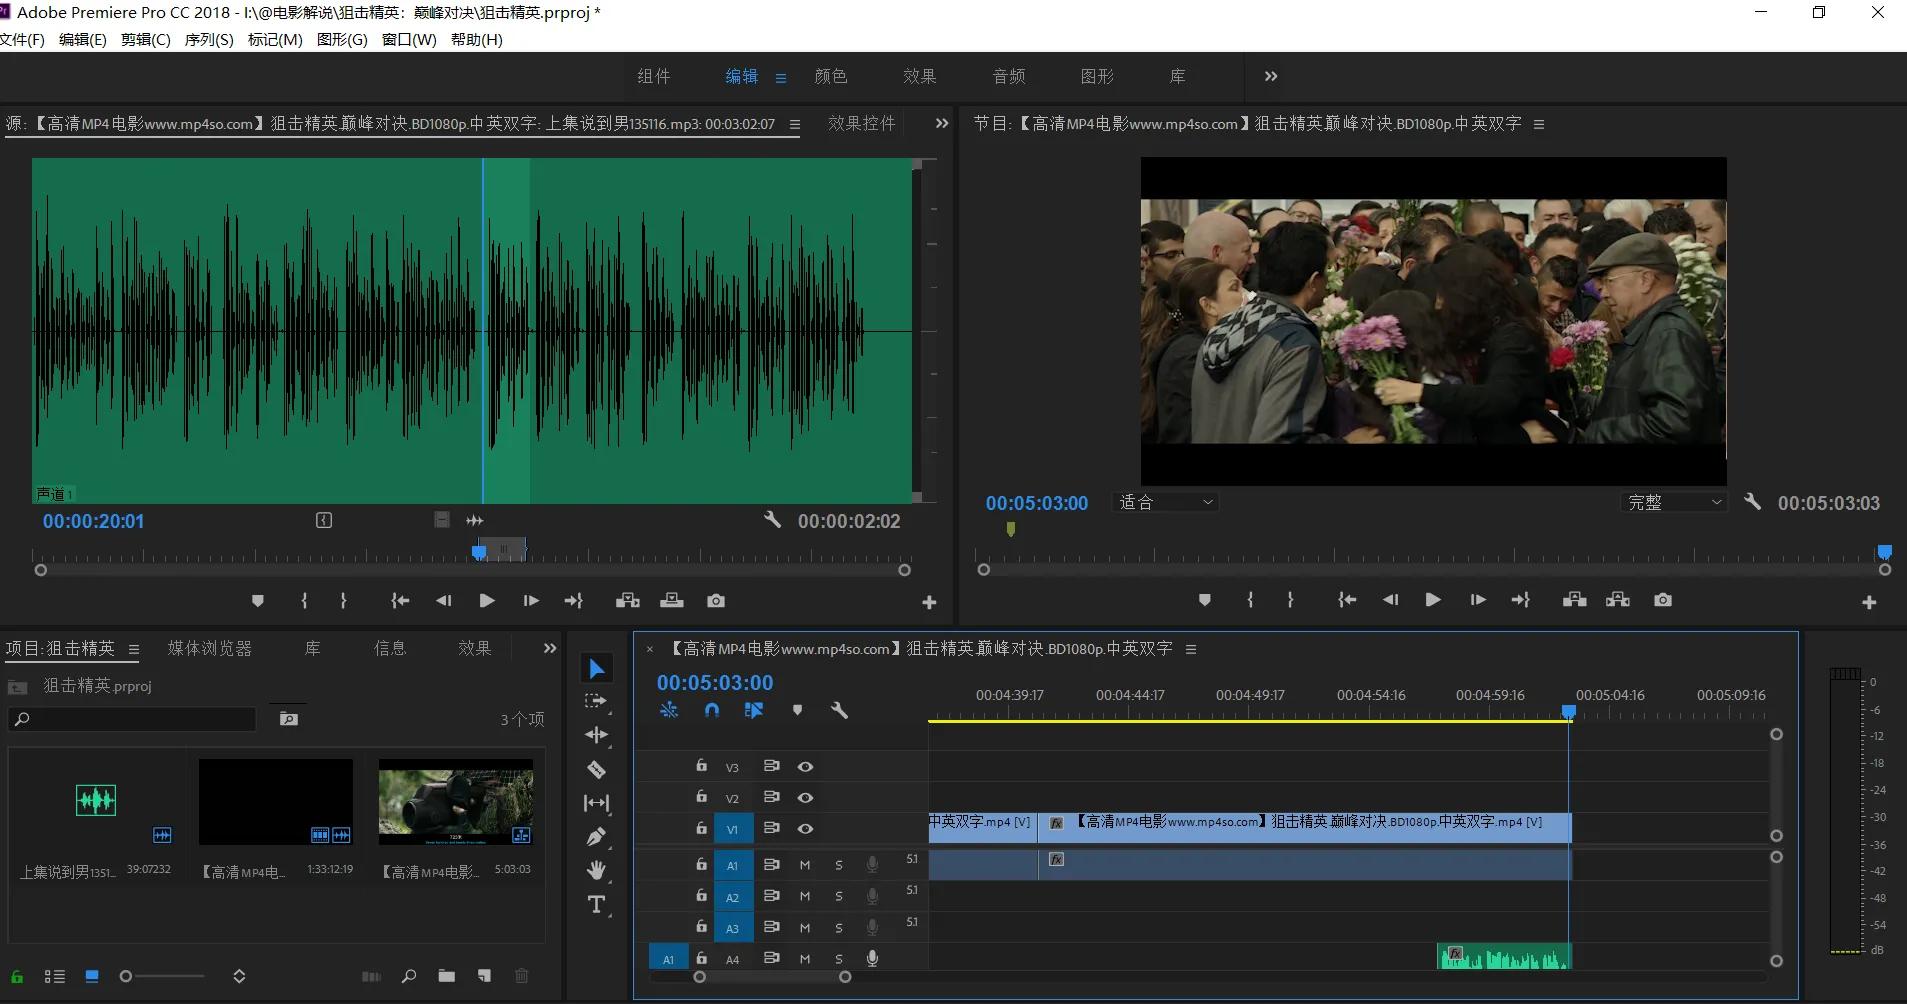Screen dimensions: 1907x1004
Task: Toggle V3 track output eye
Action: (x=805, y=767)
